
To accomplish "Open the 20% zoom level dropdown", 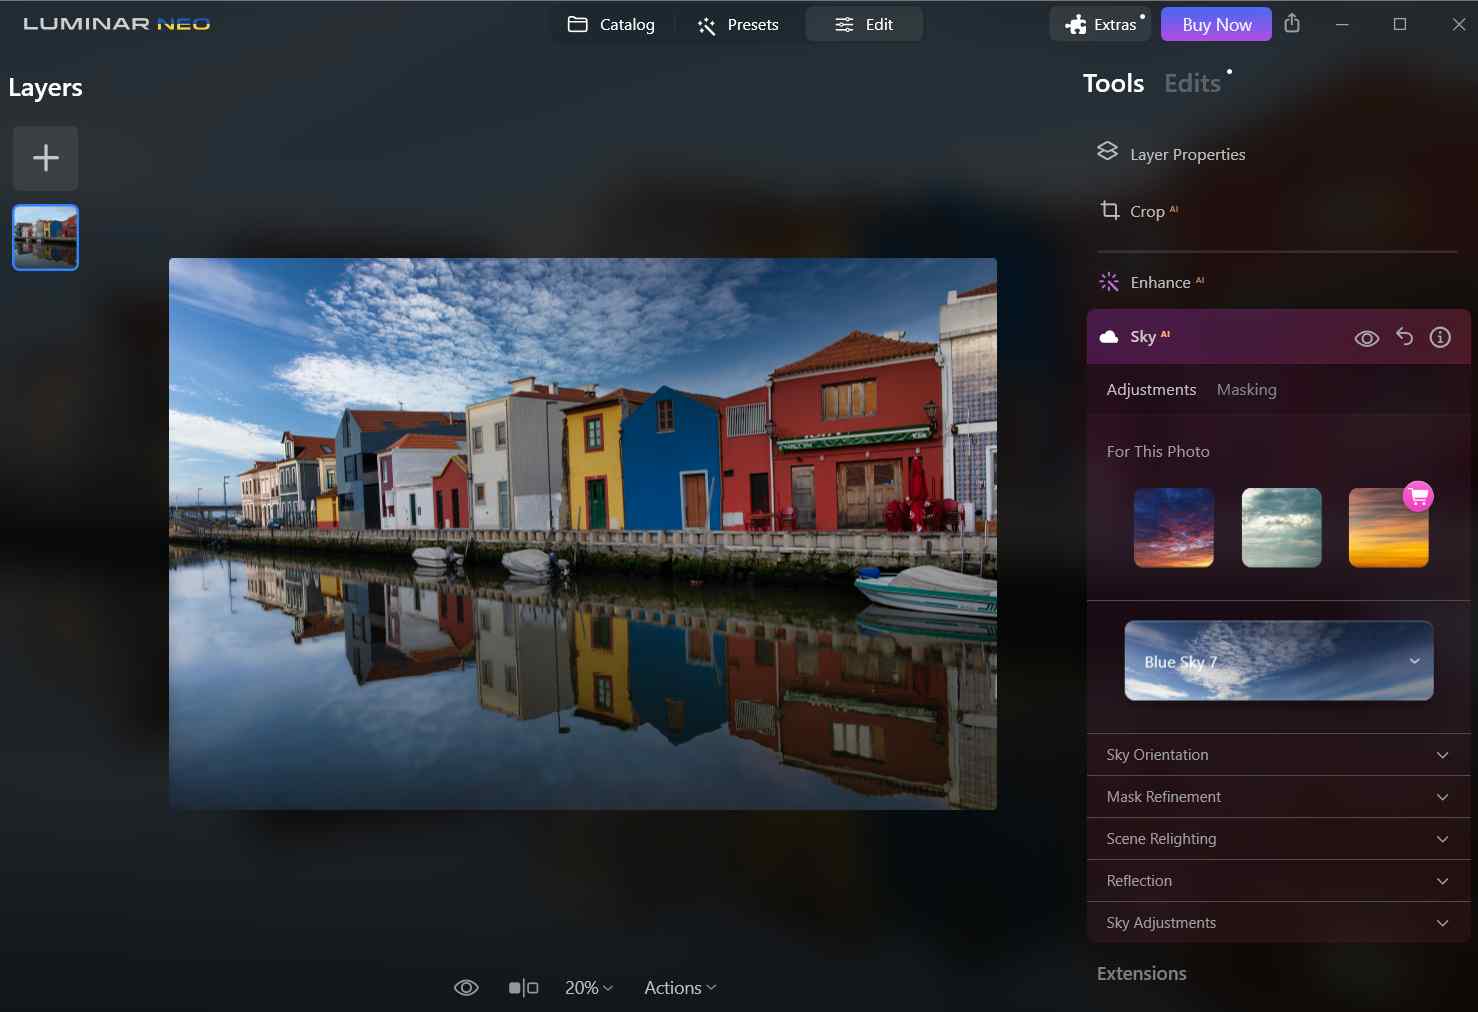I will 588,988.
